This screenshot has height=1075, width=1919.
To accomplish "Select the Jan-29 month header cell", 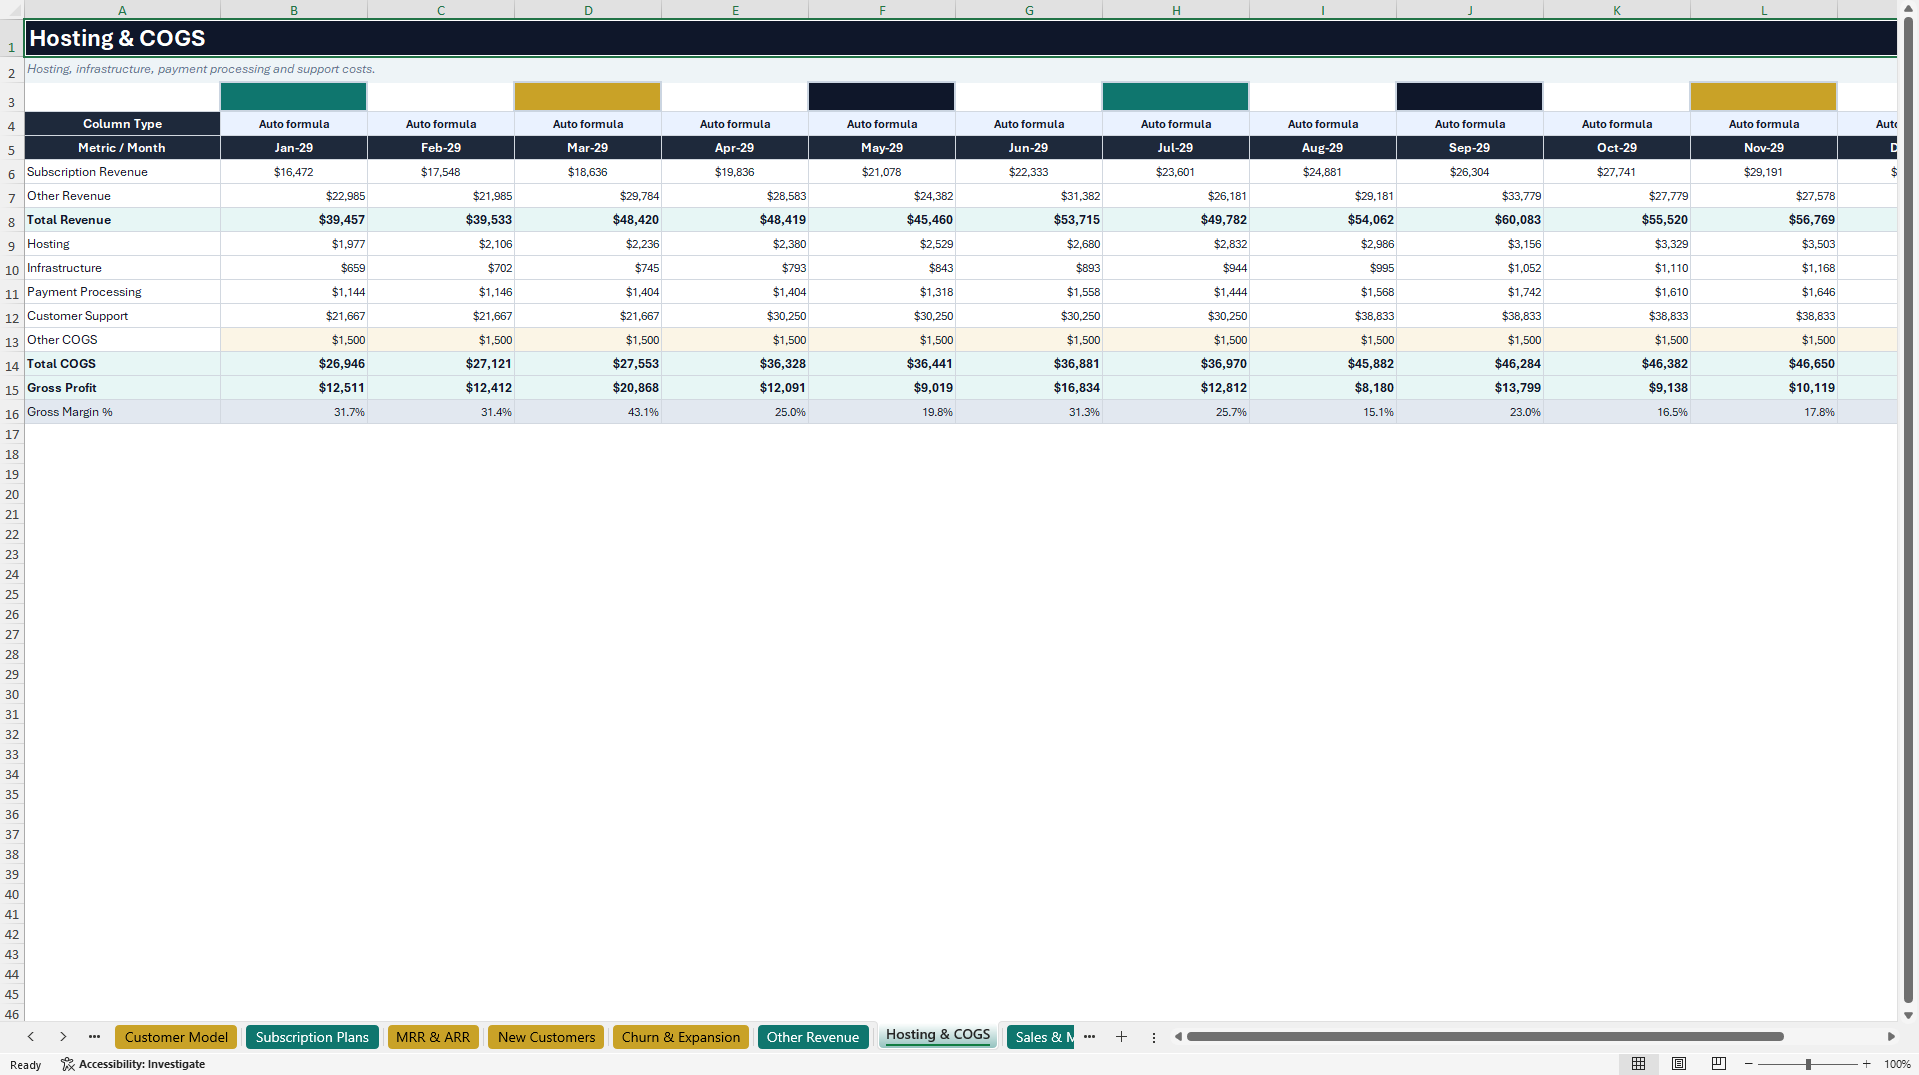I will pos(294,148).
